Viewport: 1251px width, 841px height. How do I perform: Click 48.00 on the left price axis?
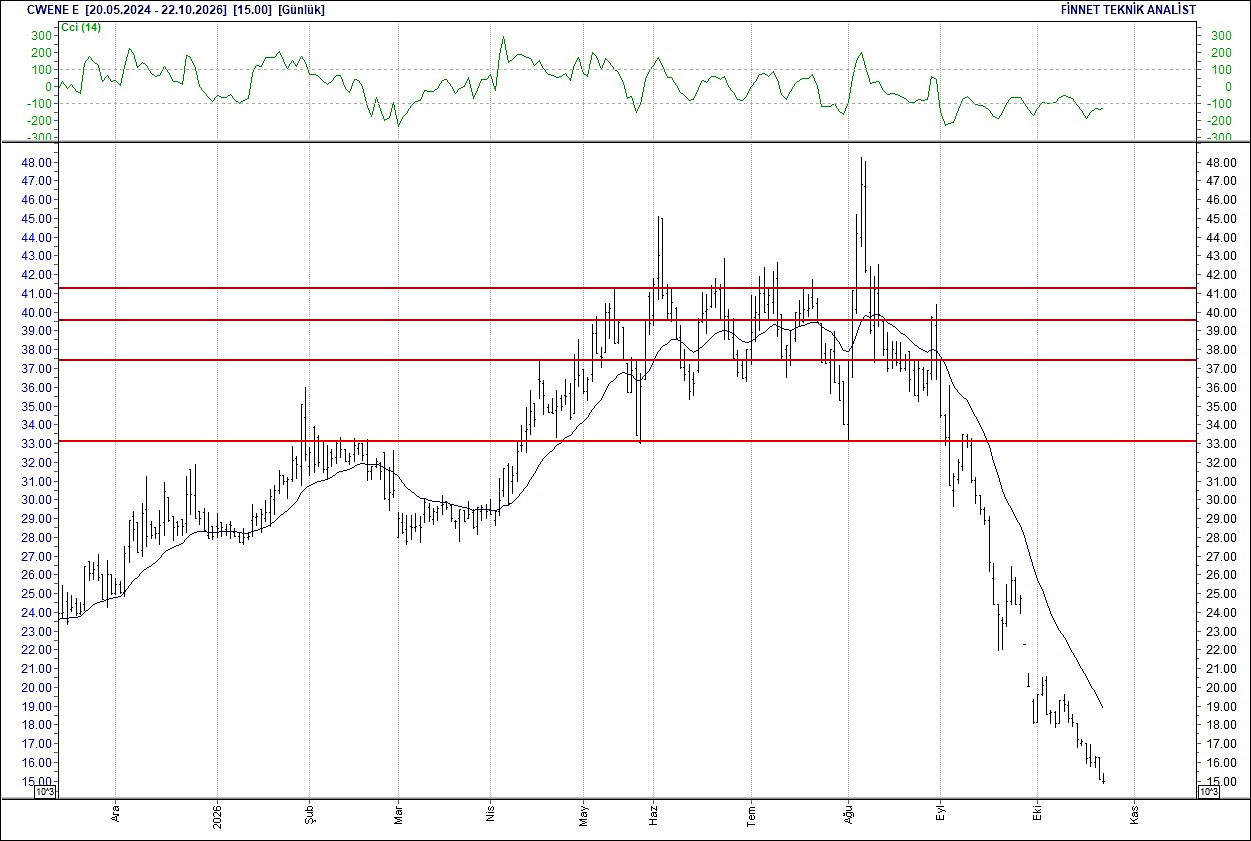click(x=35, y=163)
